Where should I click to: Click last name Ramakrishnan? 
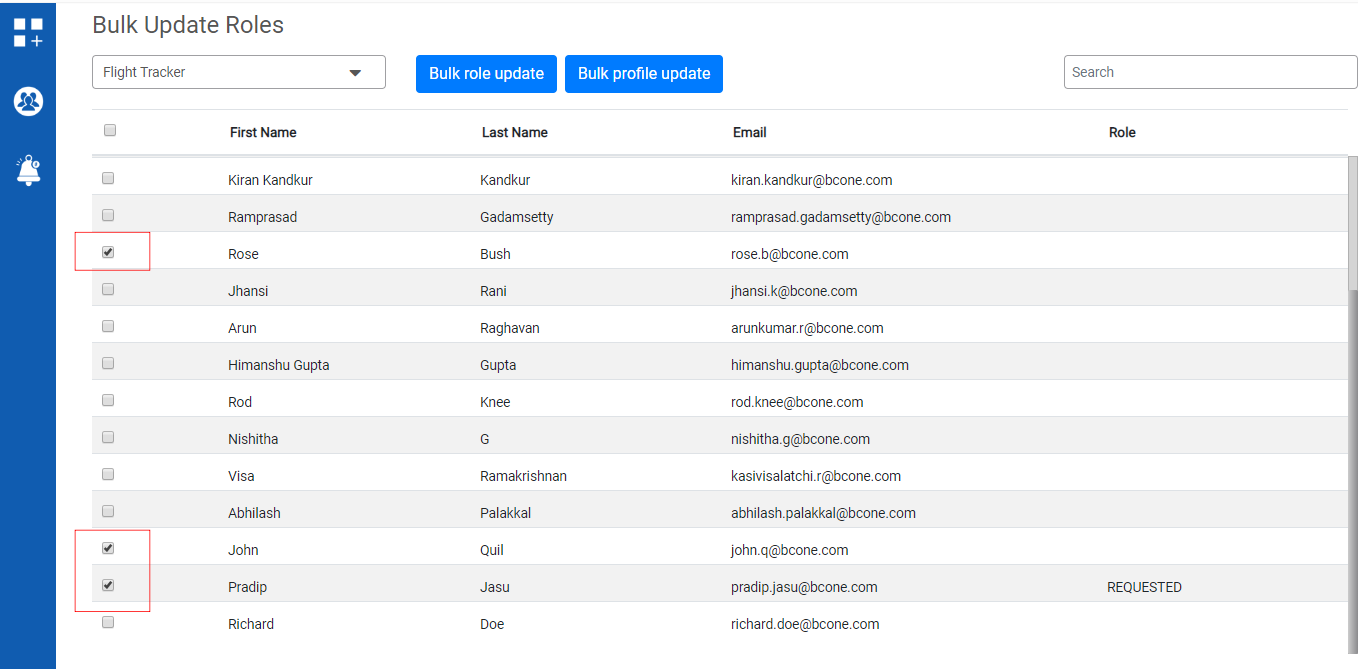click(x=523, y=476)
